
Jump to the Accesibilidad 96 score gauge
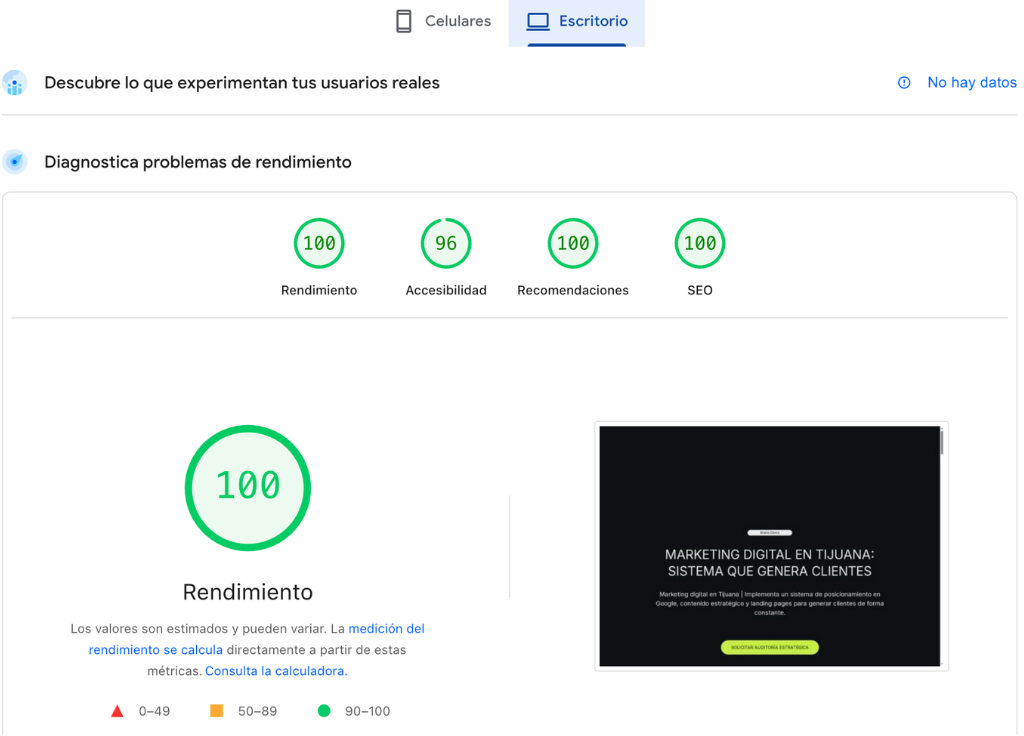446,244
